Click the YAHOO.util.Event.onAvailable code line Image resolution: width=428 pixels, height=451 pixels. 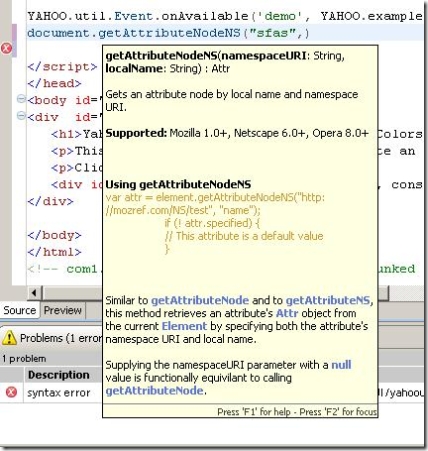tap(225, 16)
